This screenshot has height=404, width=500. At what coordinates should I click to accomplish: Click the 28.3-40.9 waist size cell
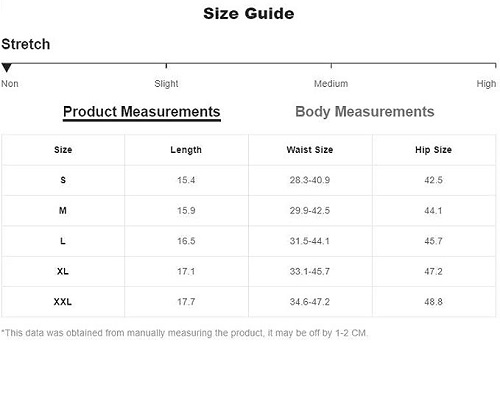tap(310, 180)
